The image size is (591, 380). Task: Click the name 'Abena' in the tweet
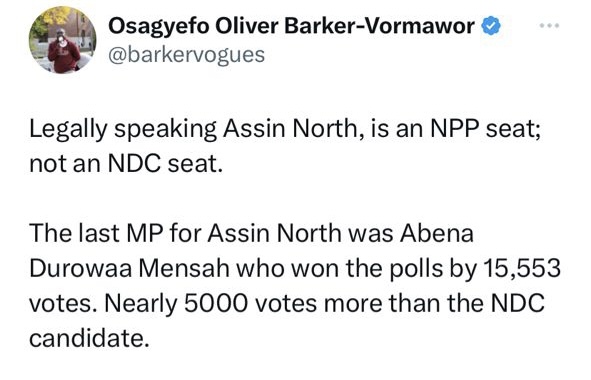tap(437, 233)
